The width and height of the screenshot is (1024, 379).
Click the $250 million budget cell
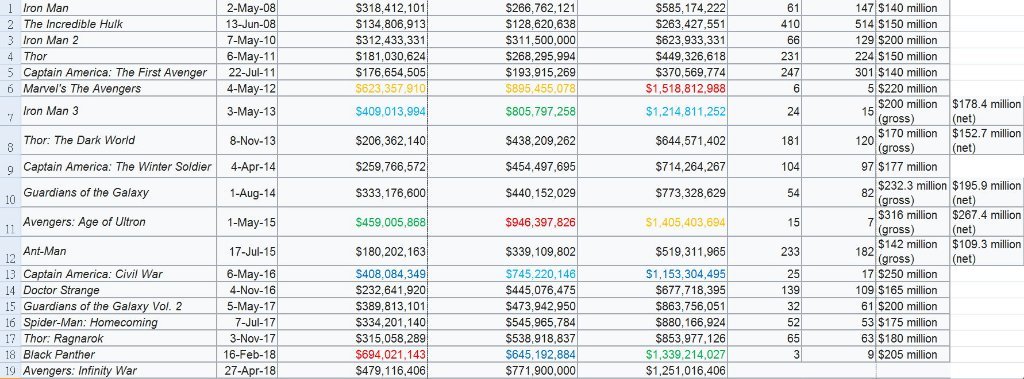pyautogui.click(x=914, y=274)
